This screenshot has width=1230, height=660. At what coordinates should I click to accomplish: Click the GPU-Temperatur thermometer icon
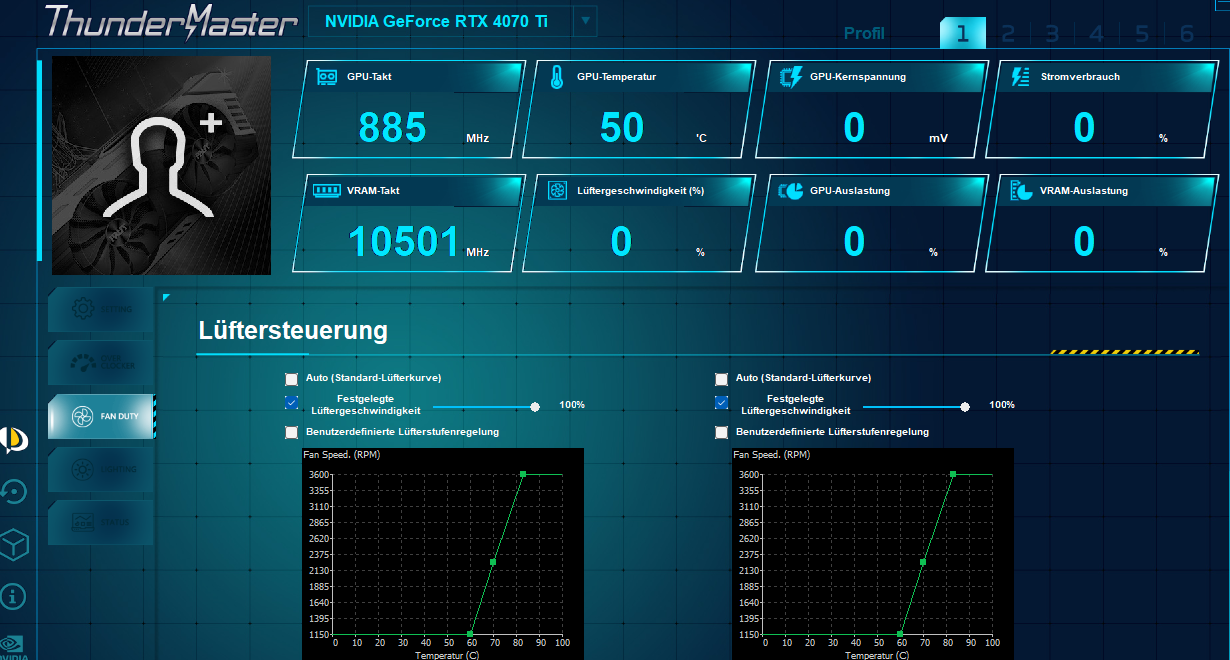pyautogui.click(x=557, y=77)
